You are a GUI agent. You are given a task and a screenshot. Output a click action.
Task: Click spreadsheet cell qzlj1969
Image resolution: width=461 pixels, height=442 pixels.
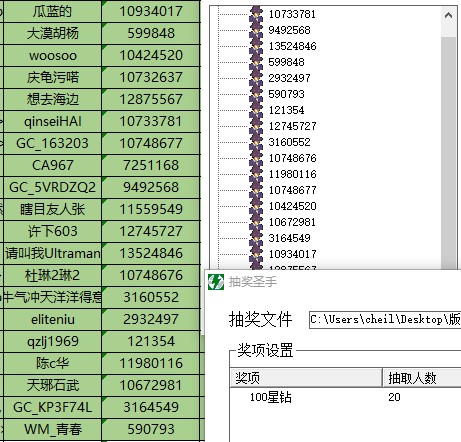52,341
